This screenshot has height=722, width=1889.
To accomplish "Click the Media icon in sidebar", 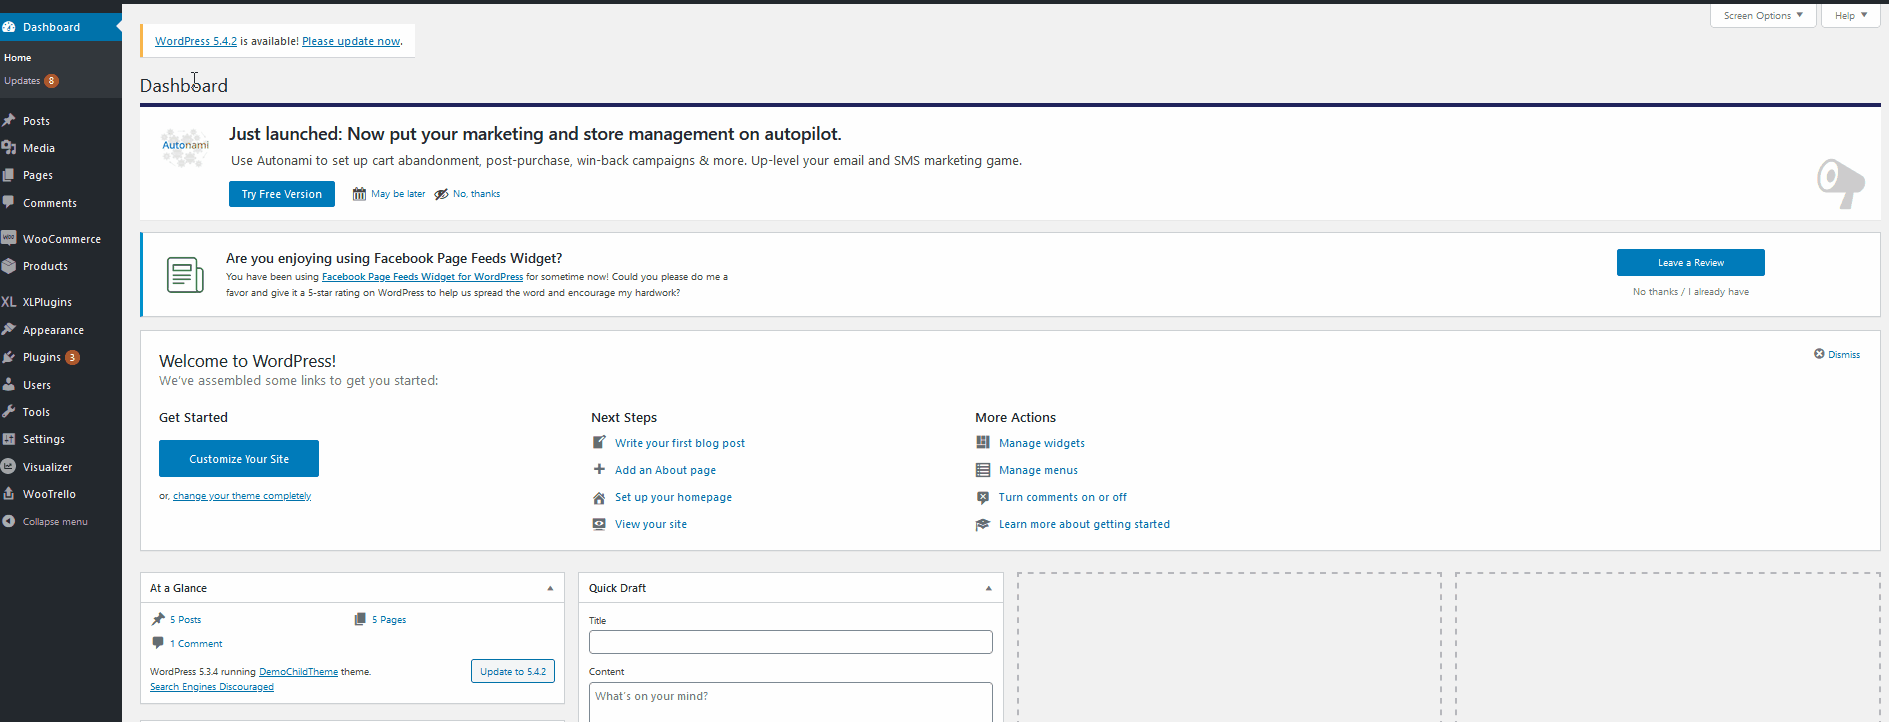I will [x=9, y=148].
